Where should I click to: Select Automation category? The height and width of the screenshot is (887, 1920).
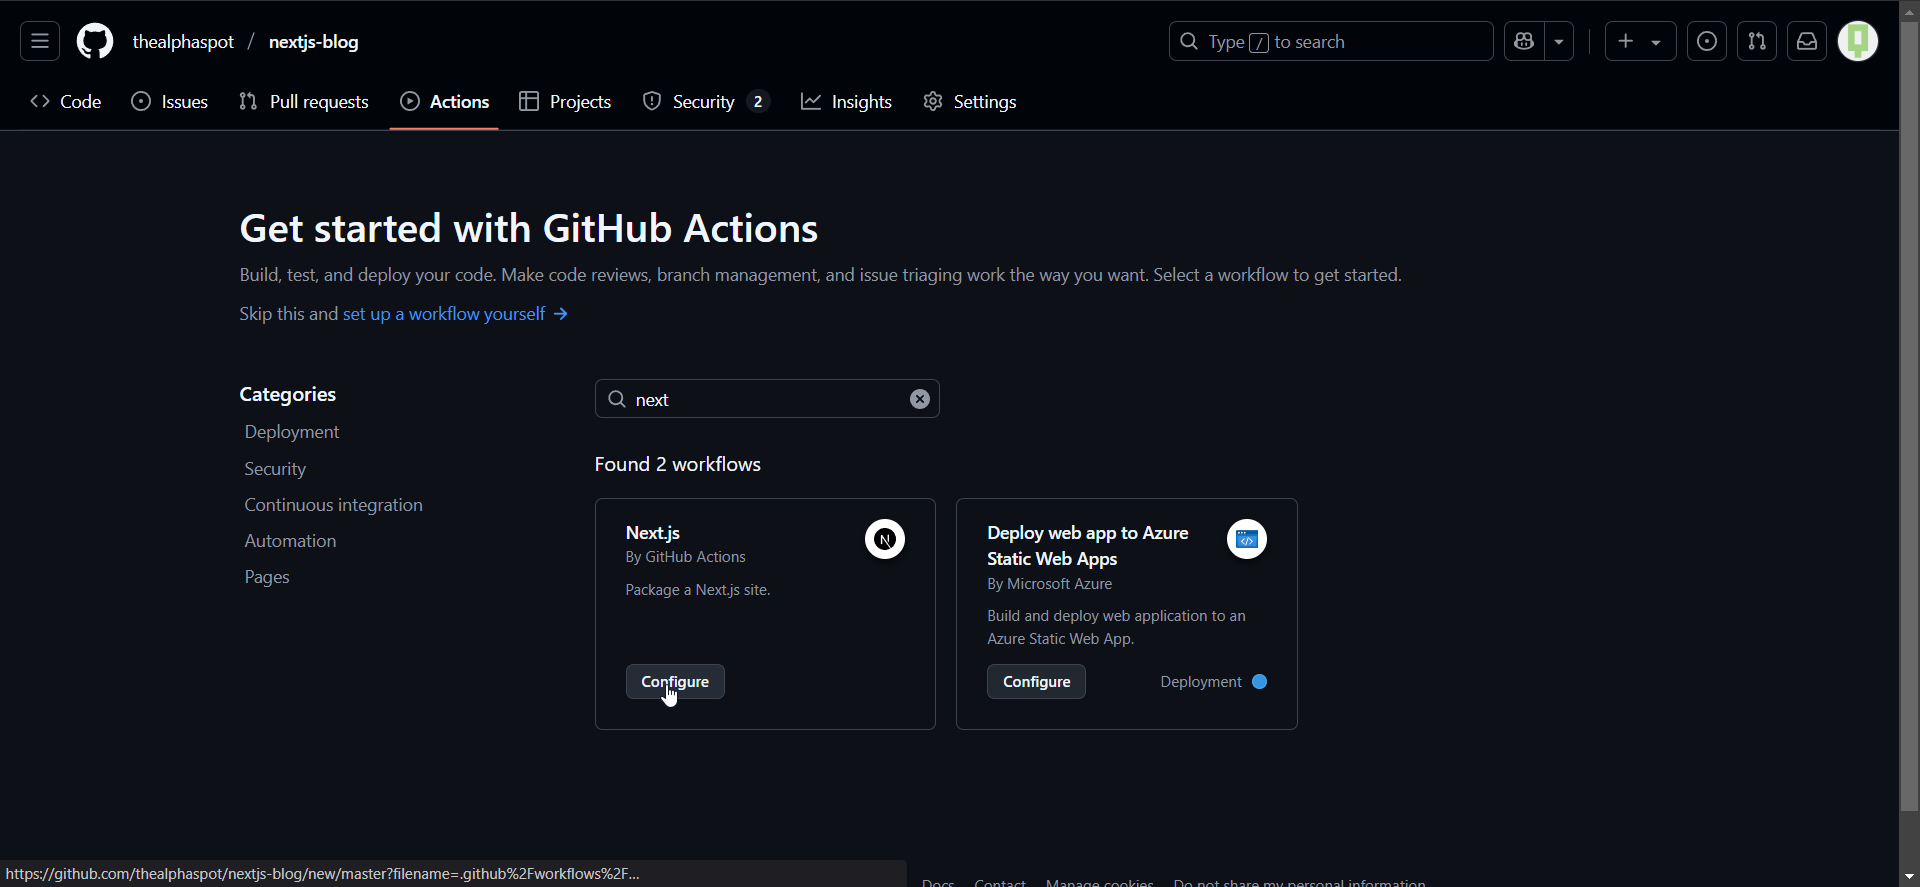point(290,541)
